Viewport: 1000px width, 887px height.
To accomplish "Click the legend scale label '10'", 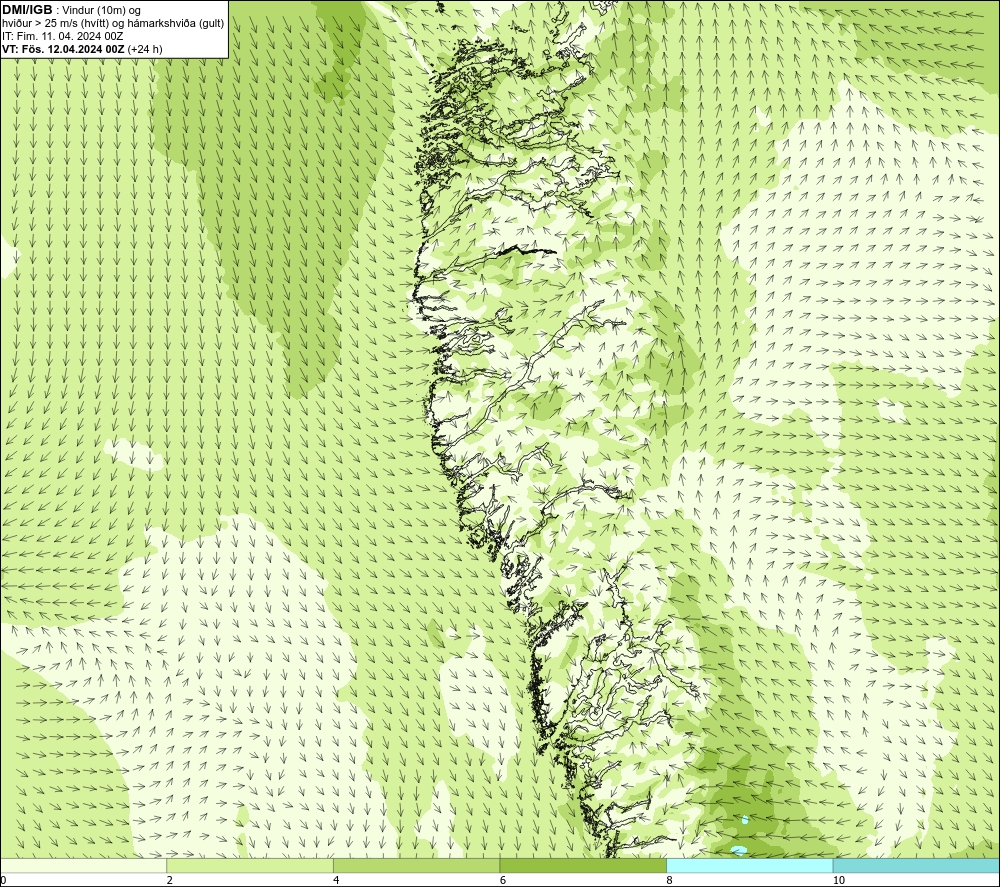I will [x=839, y=880].
